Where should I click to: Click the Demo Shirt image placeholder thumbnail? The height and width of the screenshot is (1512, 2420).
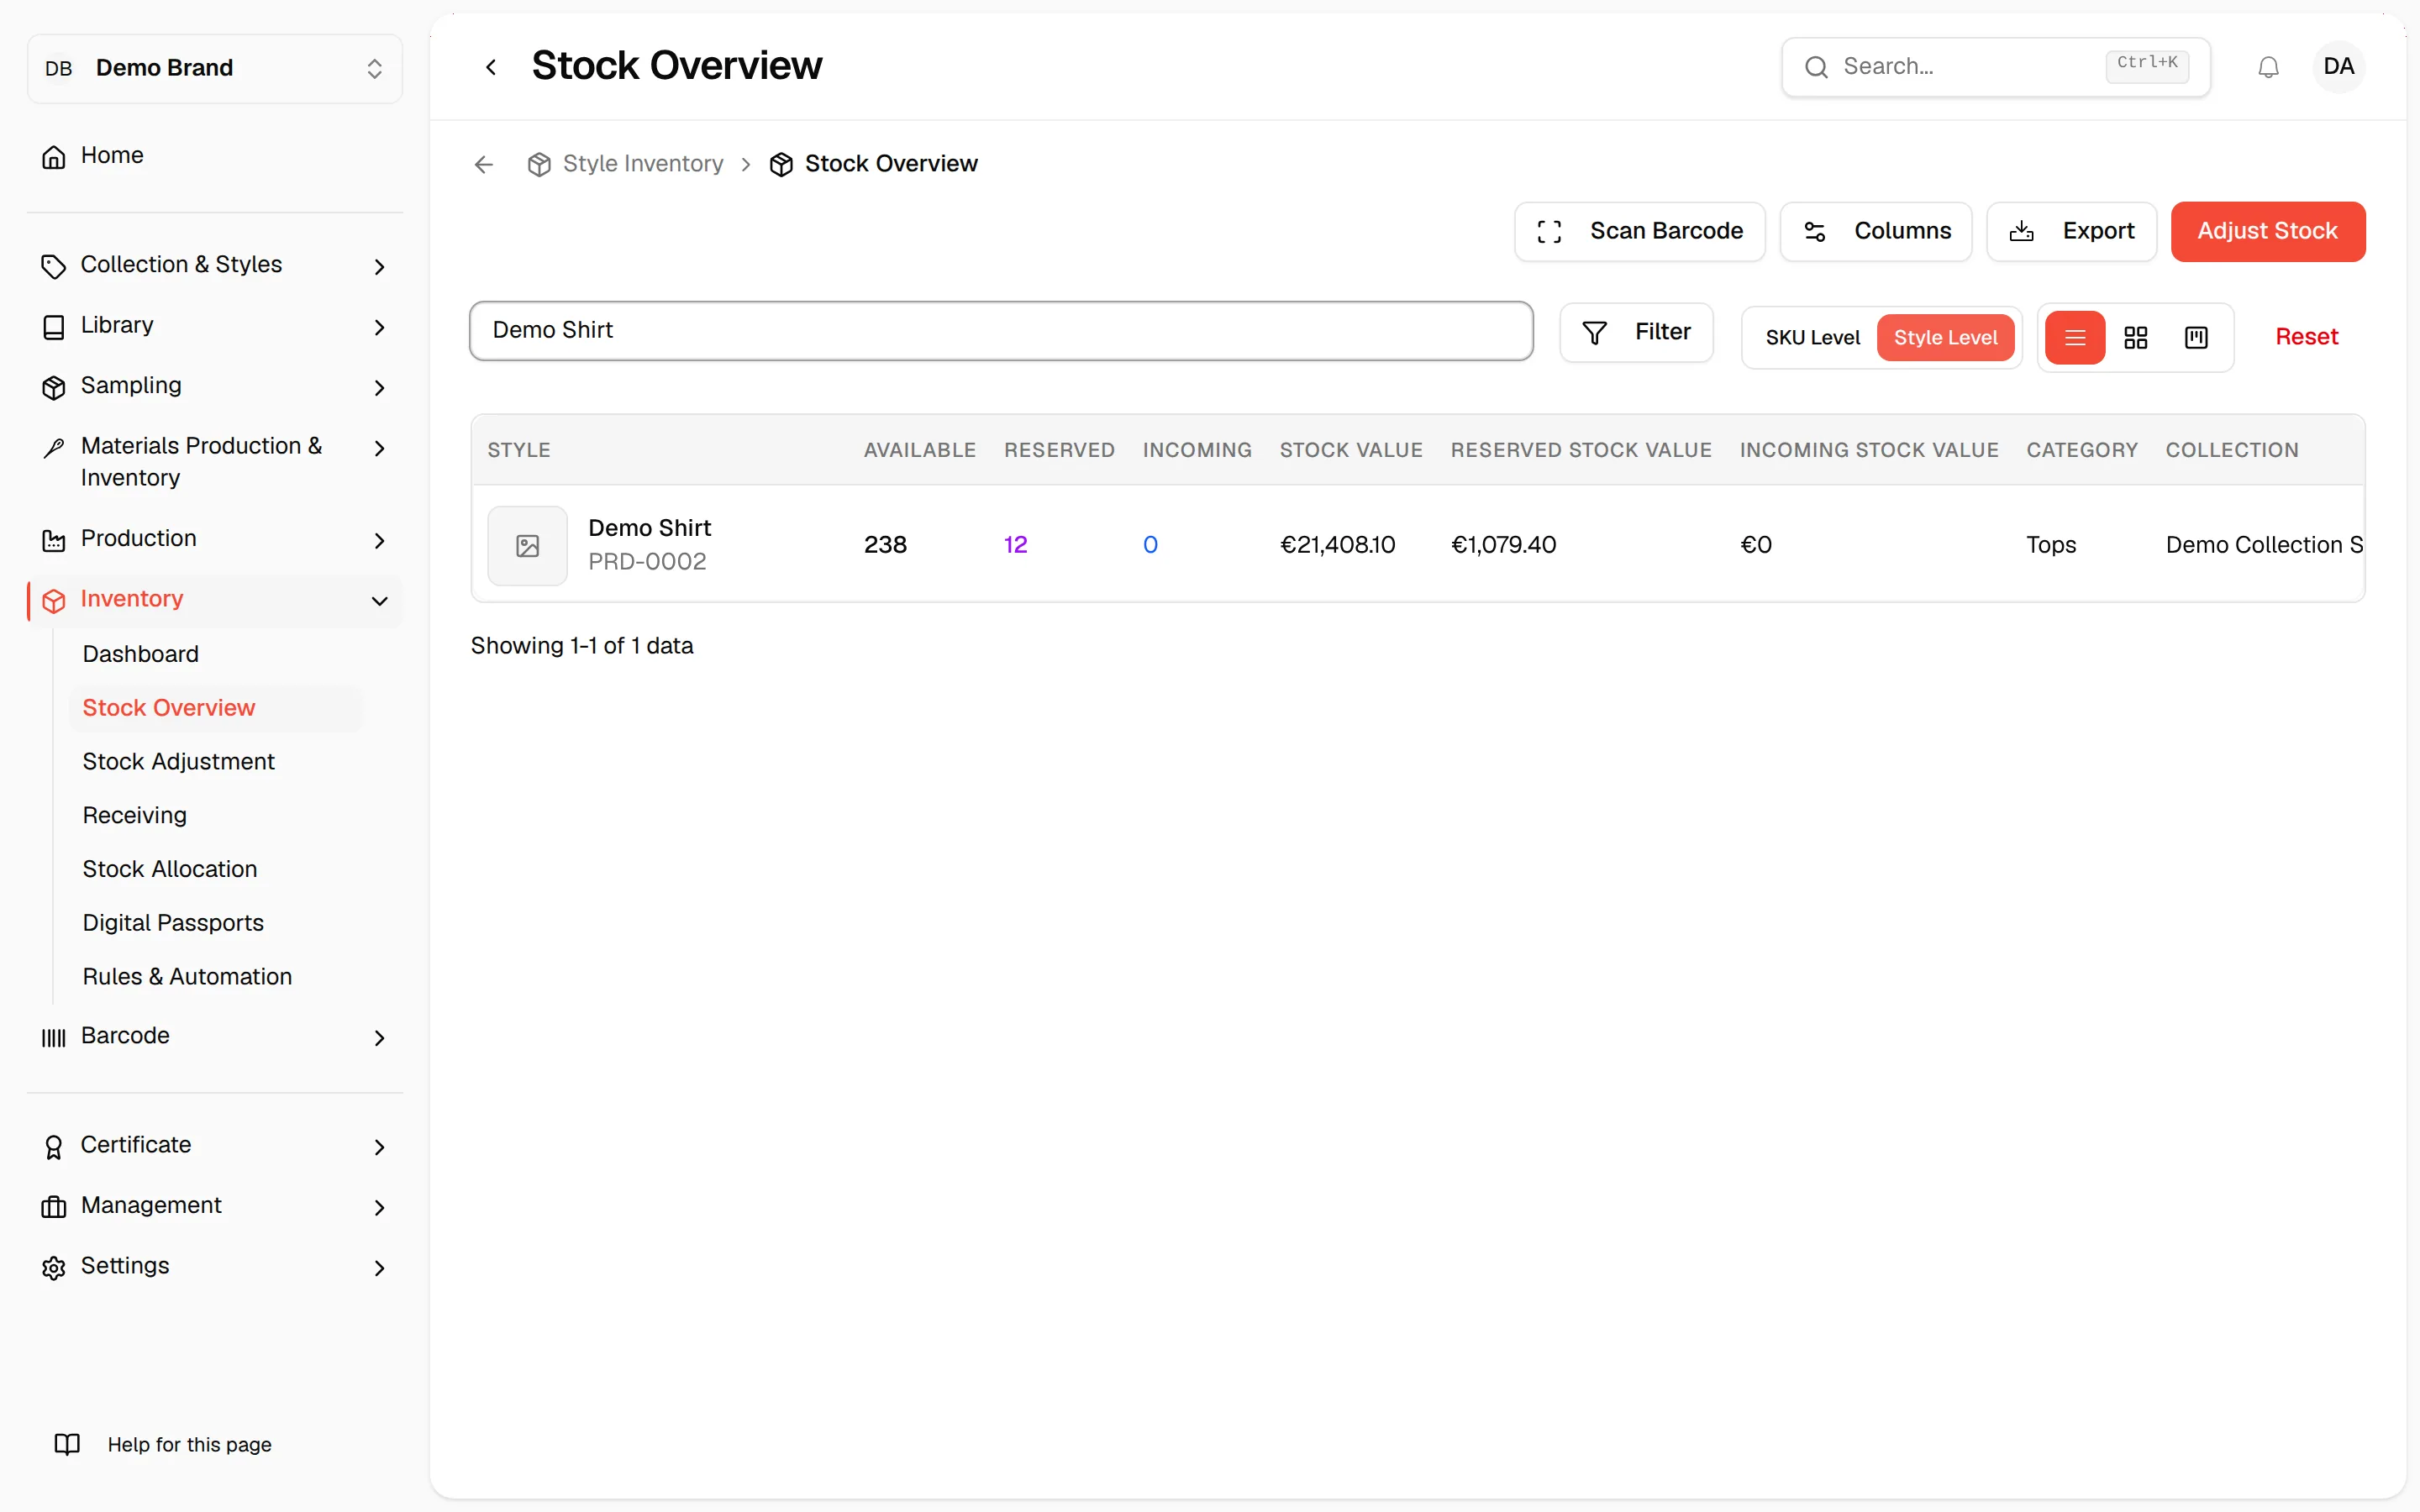tap(528, 546)
